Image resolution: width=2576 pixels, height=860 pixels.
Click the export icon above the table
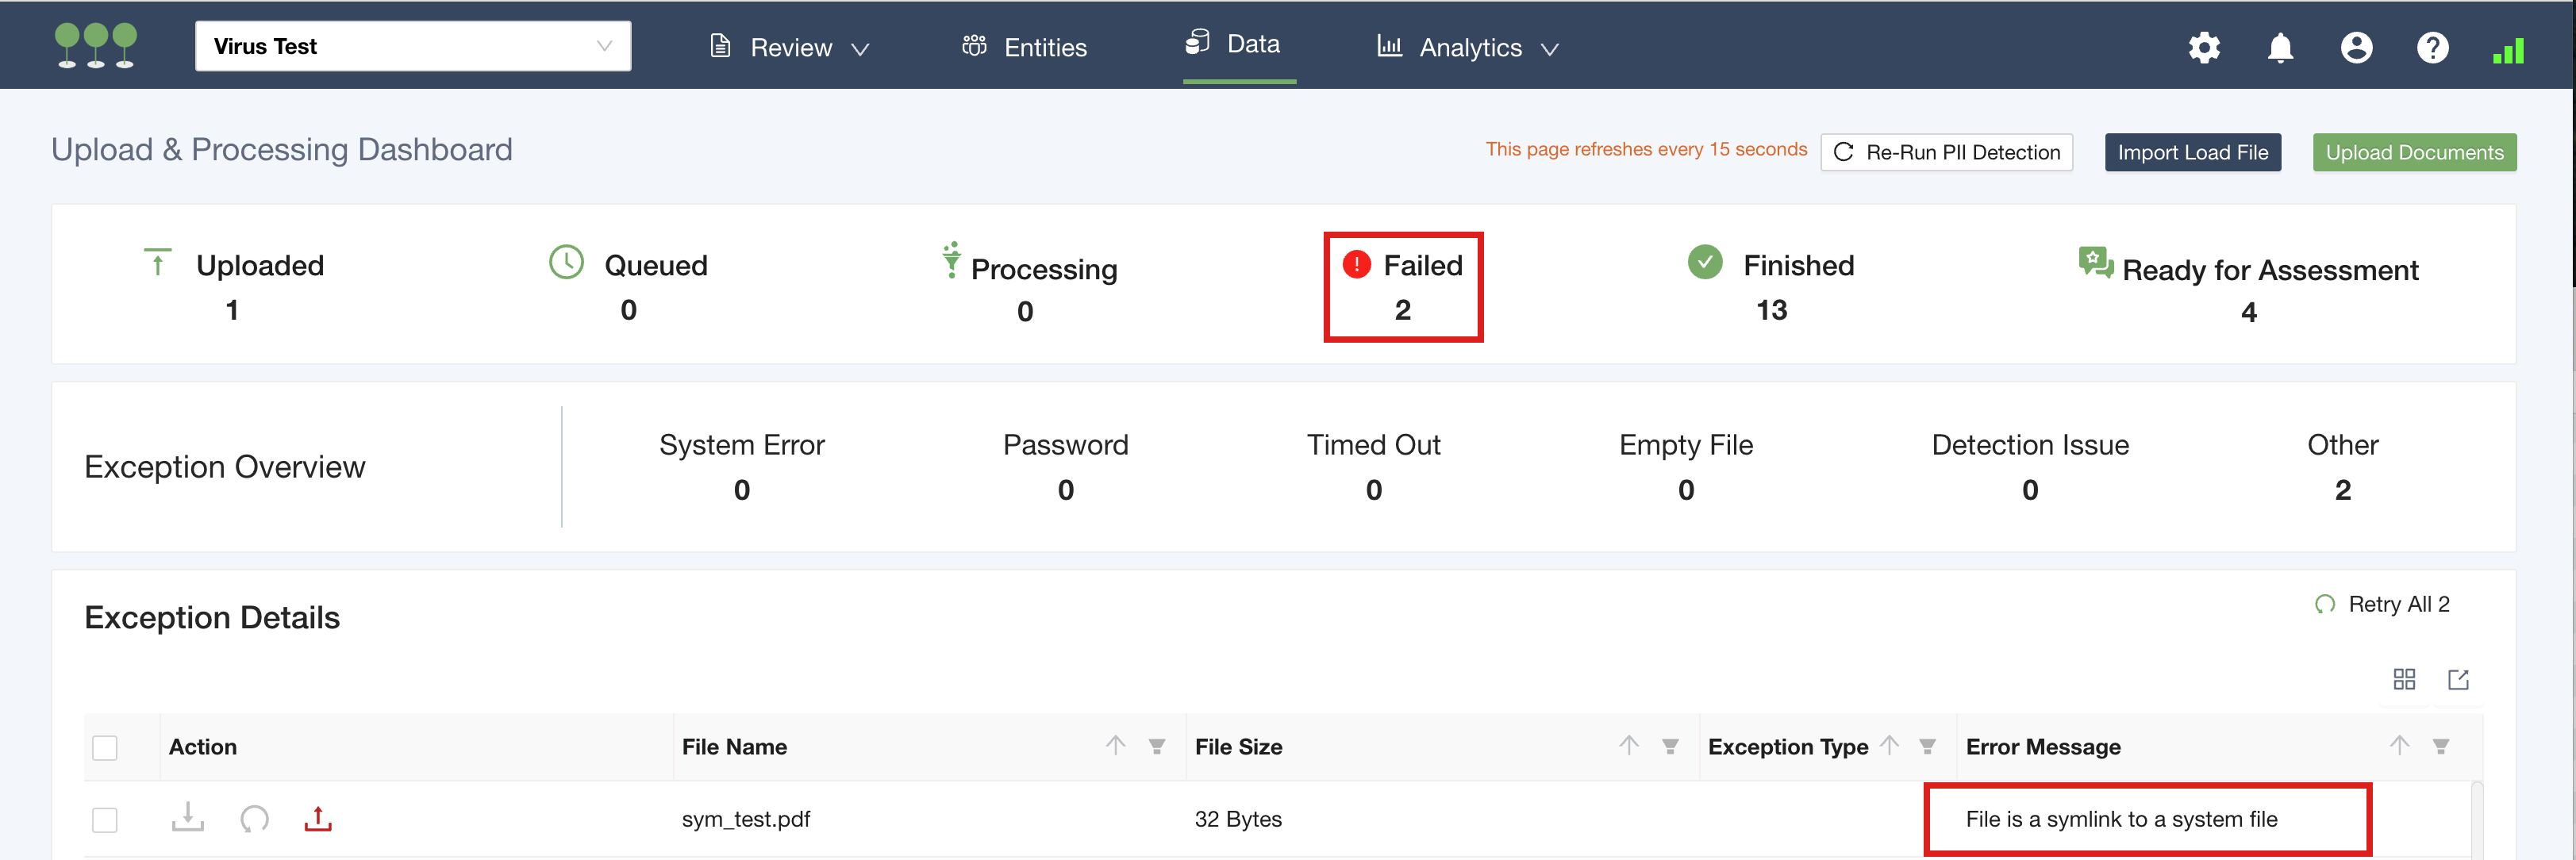pyautogui.click(x=2458, y=680)
